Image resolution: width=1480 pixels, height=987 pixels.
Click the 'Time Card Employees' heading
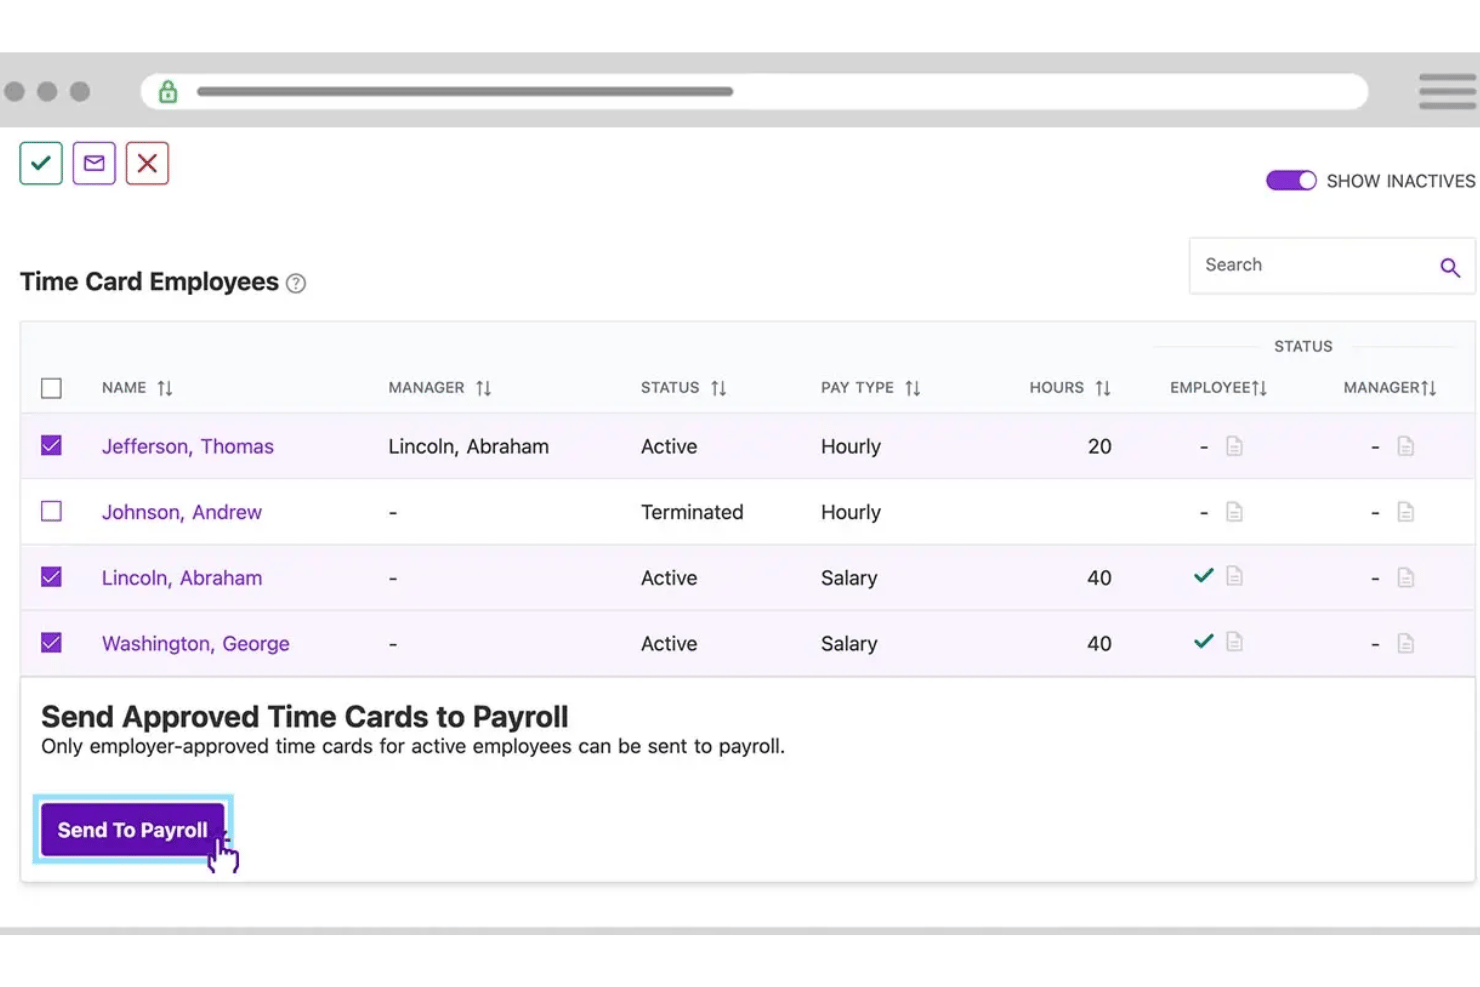tap(149, 282)
